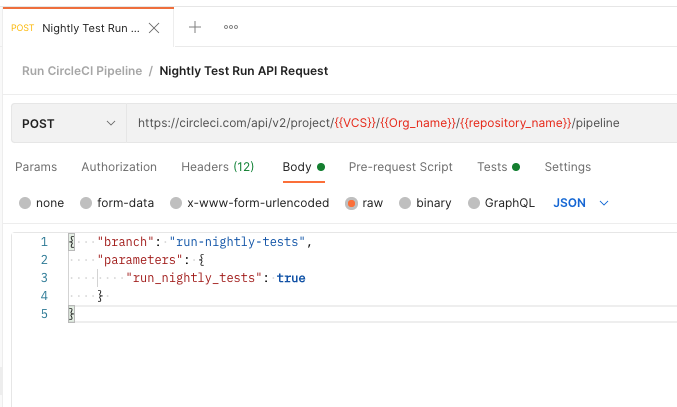677x407 pixels.
Task: Click line number 2 in editor gutter
Action: pyautogui.click(x=44, y=260)
